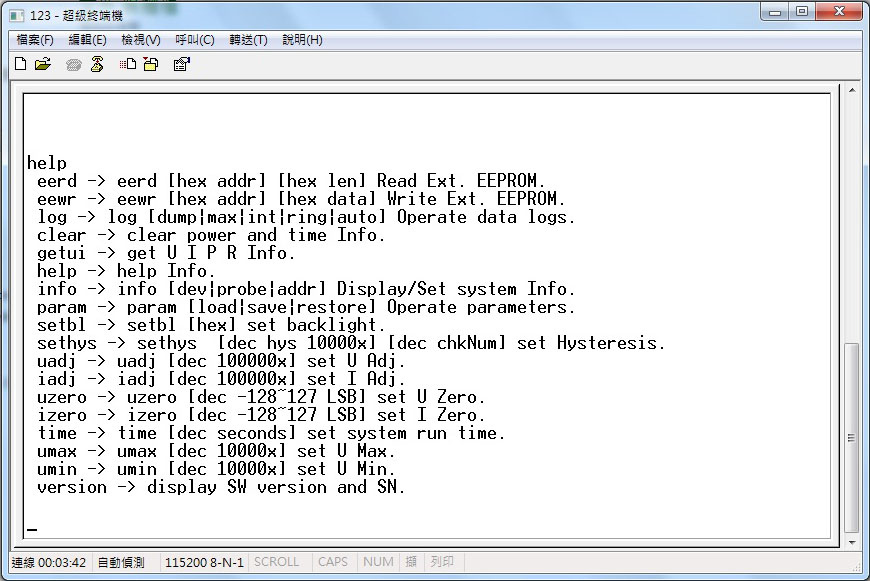Click the 'uzero' set U Zero line

coord(261,397)
